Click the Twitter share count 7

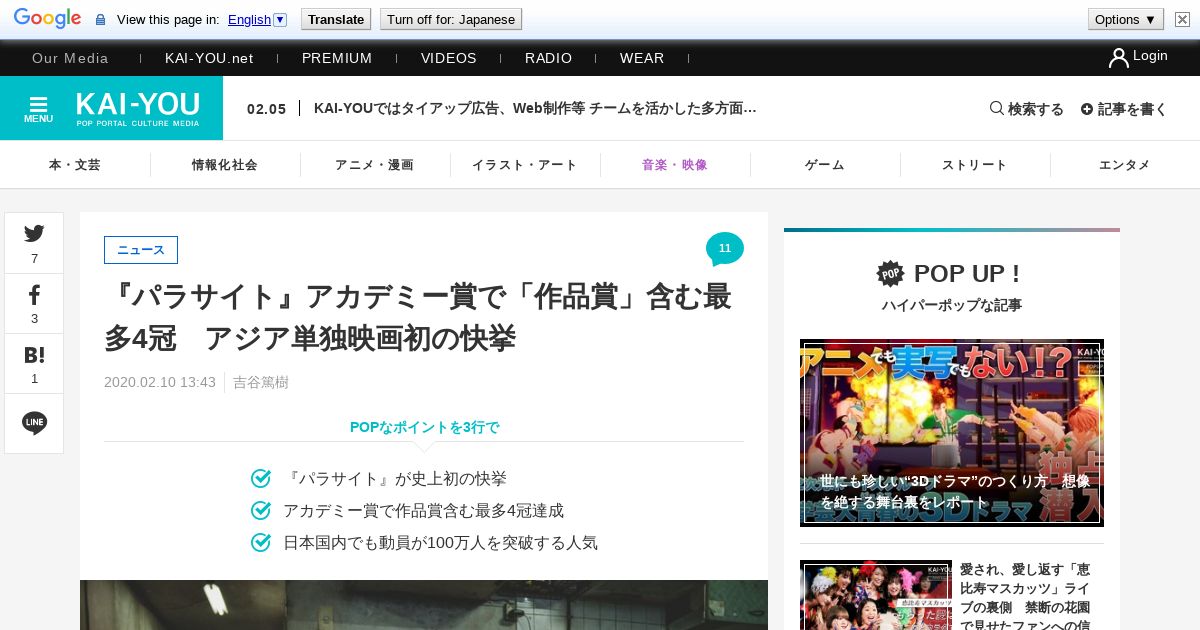(x=34, y=259)
